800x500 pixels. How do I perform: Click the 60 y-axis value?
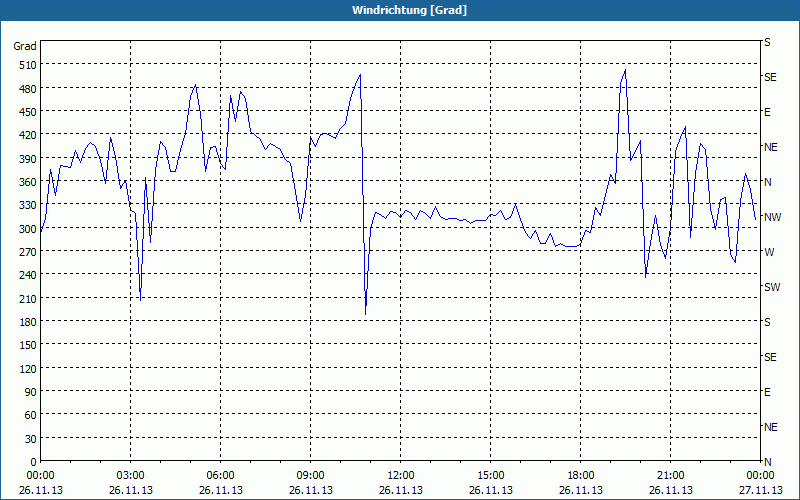coord(31,415)
